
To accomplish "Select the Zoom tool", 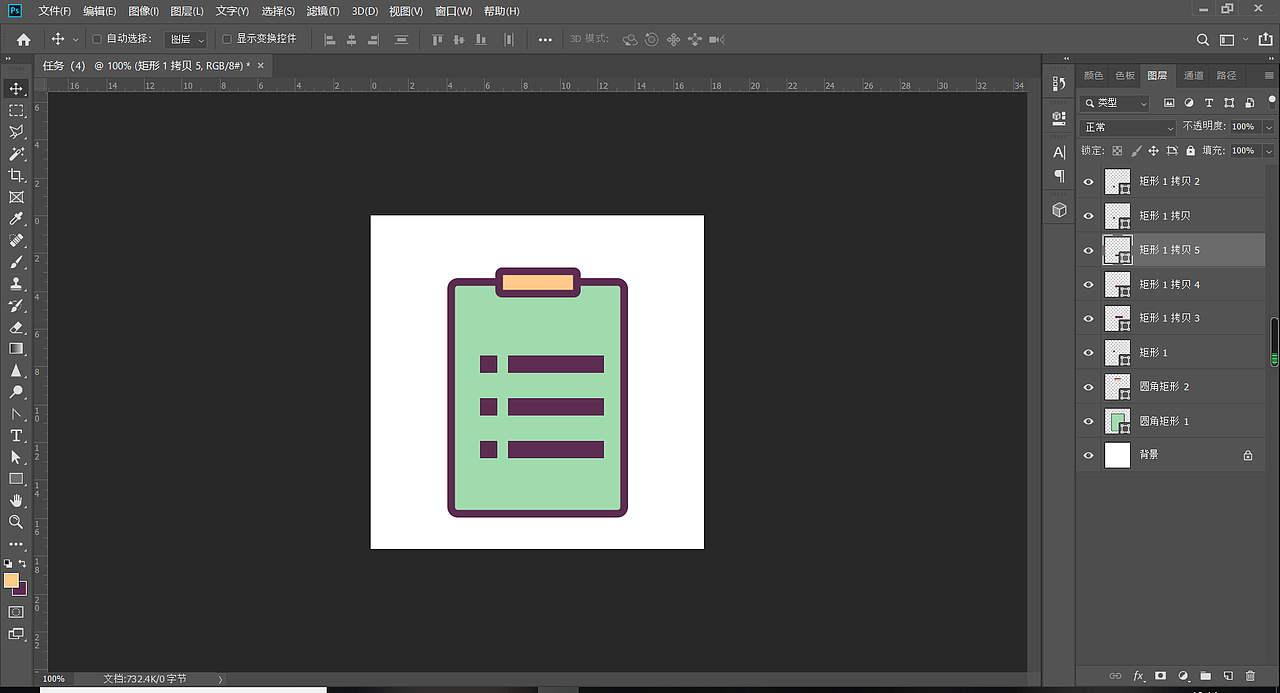I will coord(16,522).
